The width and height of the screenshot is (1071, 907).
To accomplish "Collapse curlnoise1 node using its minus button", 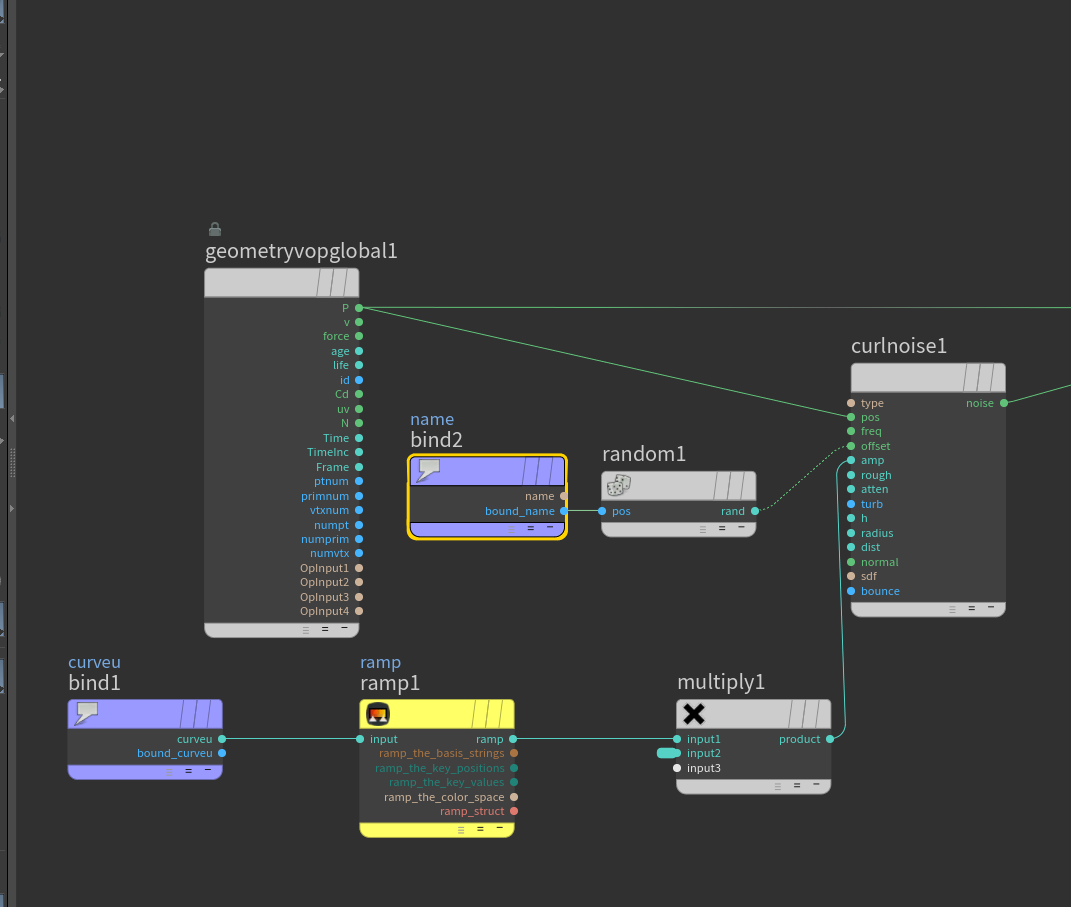I will pyautogui.click(x=991, y=607).
